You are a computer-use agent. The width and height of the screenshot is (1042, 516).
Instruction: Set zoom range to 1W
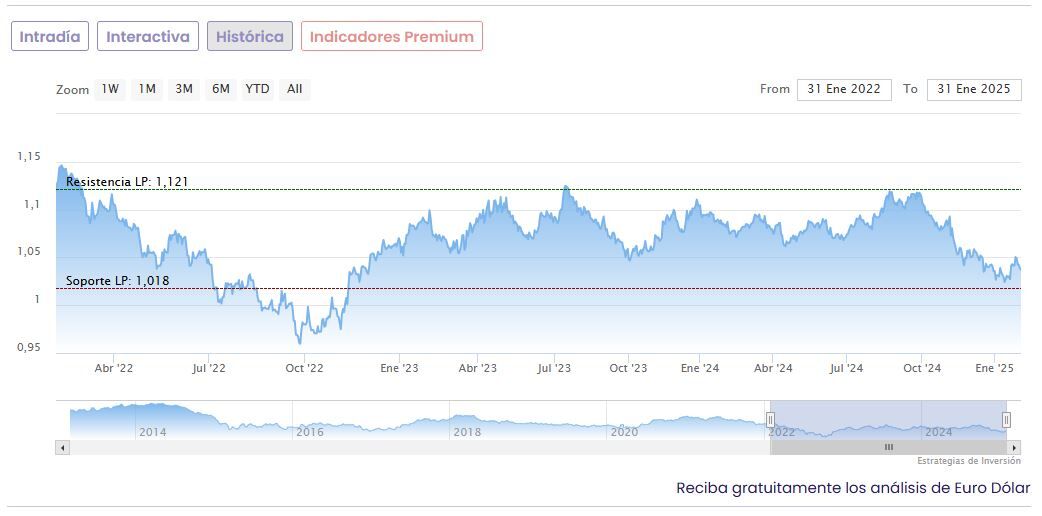coord(110,89)
